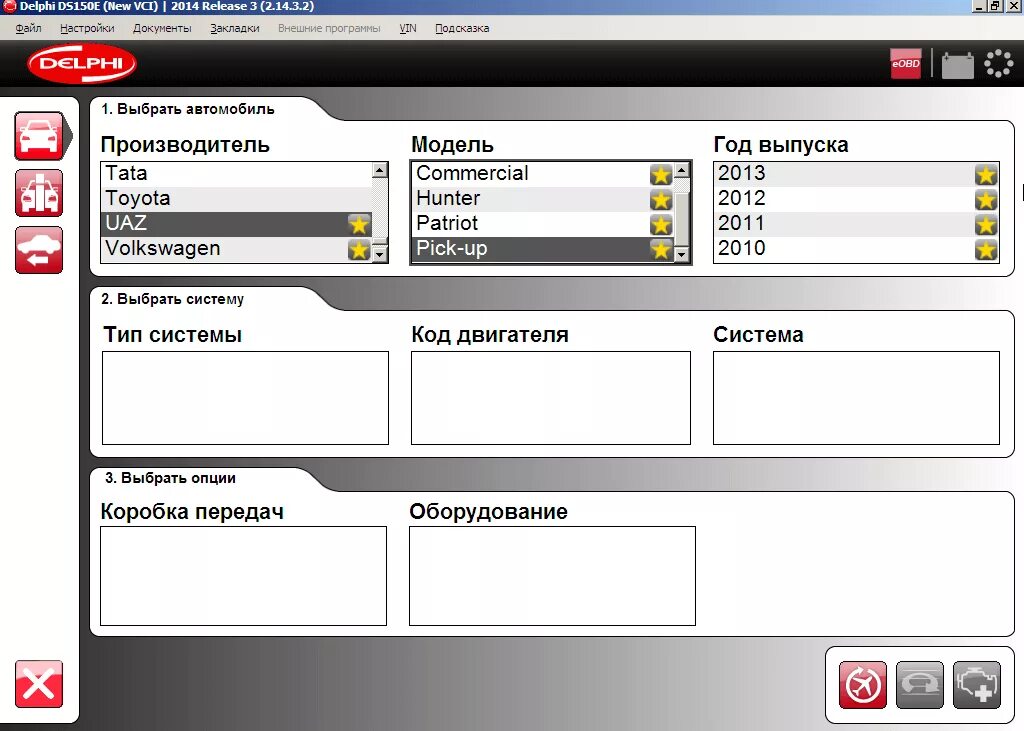Select Volkswagen manufacturer row
The height and width of the screenshot is (731, 1024).
236,249
